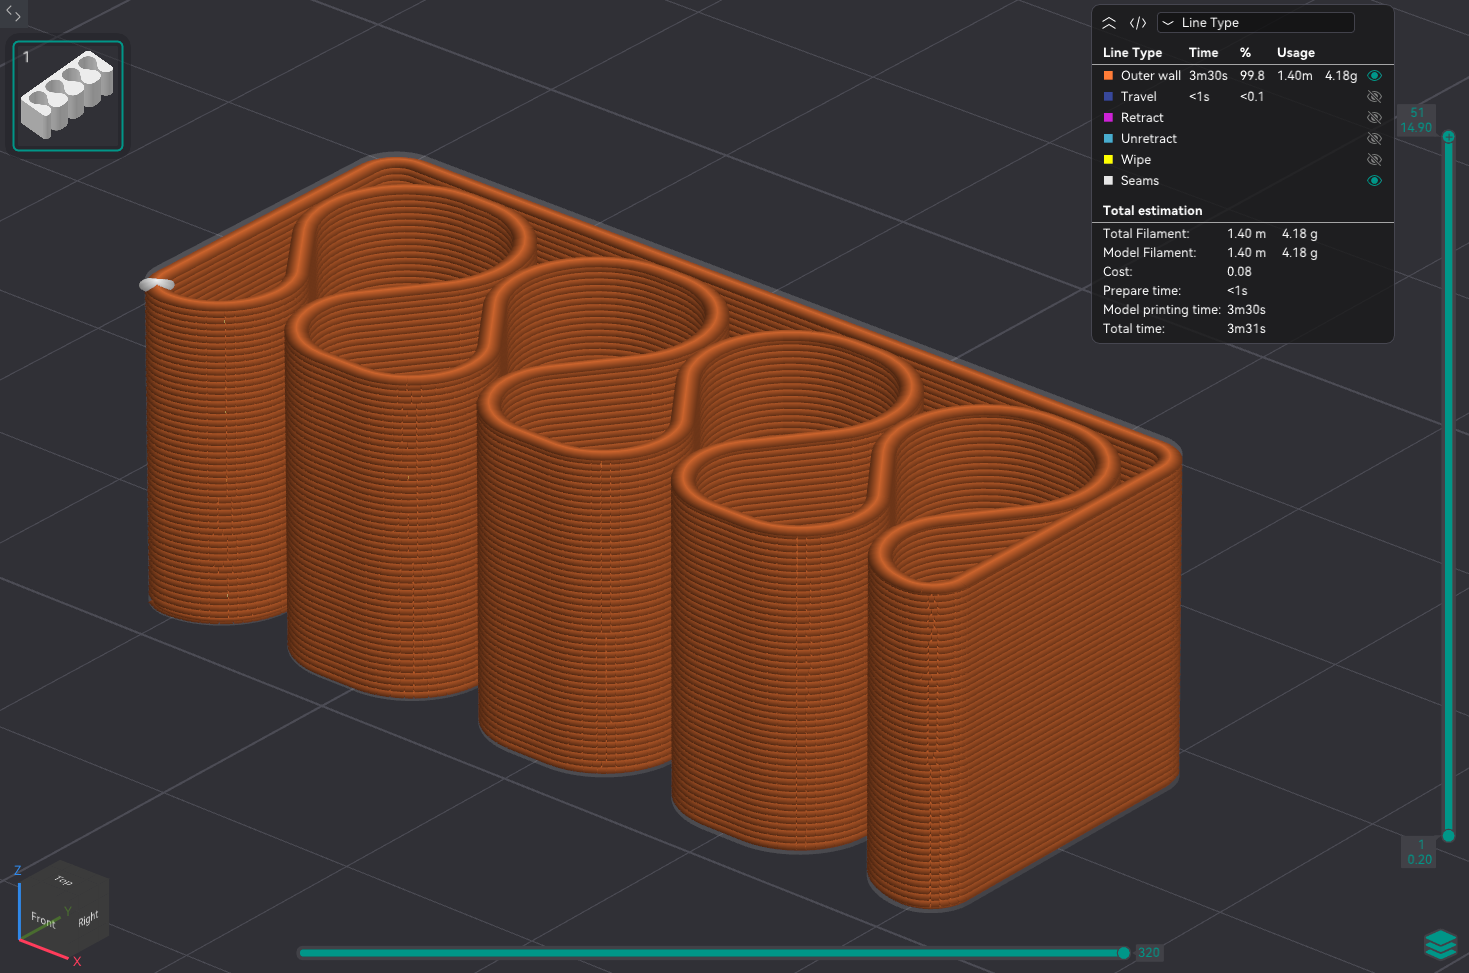Image resolution: width=1469 pixels, height=973 pixels.
Task: Show Retract points in preview
Action: (1374, 118)
